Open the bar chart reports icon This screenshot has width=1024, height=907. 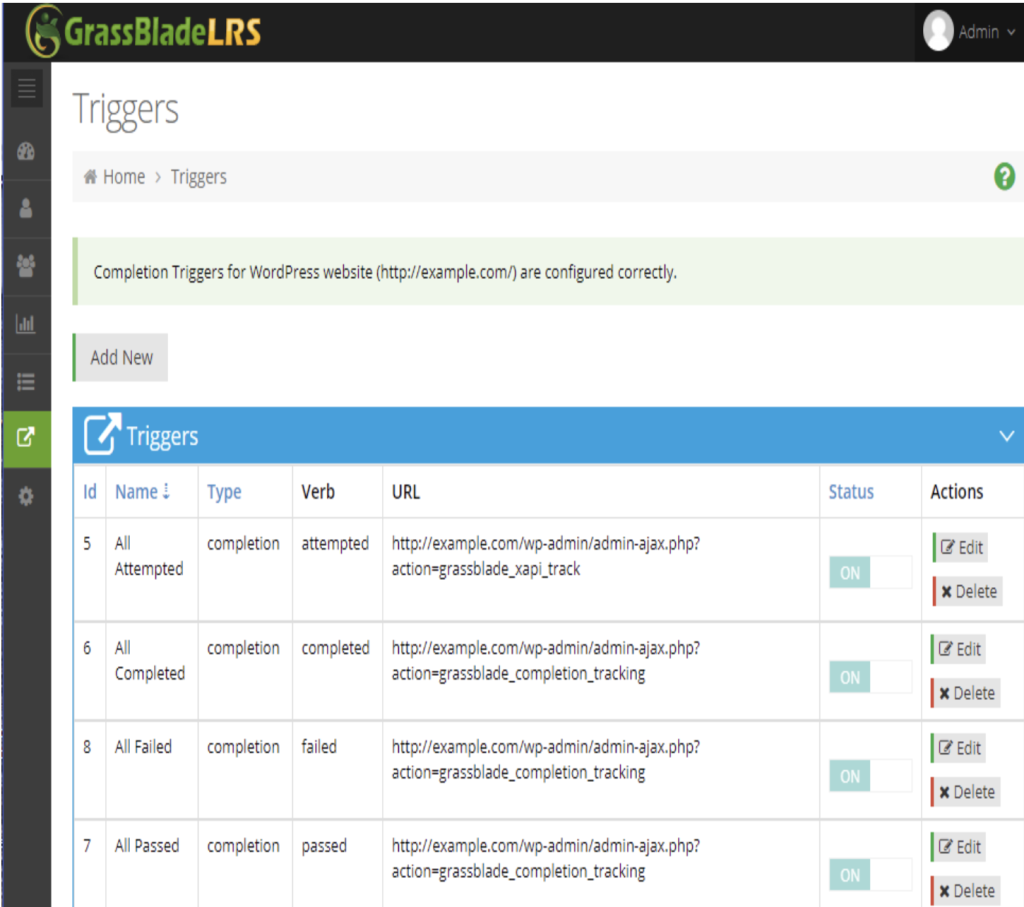26,324
